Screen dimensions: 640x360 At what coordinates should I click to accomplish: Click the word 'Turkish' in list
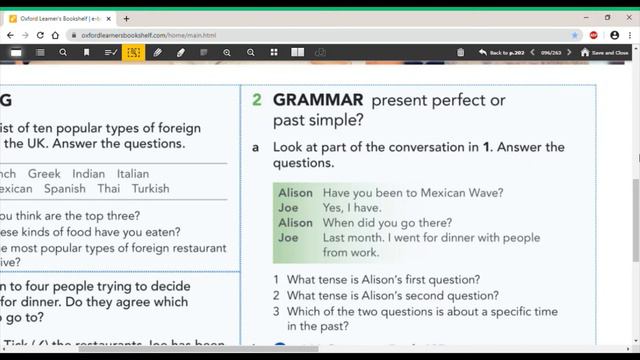pyautogui.click(x=150, y=189)
